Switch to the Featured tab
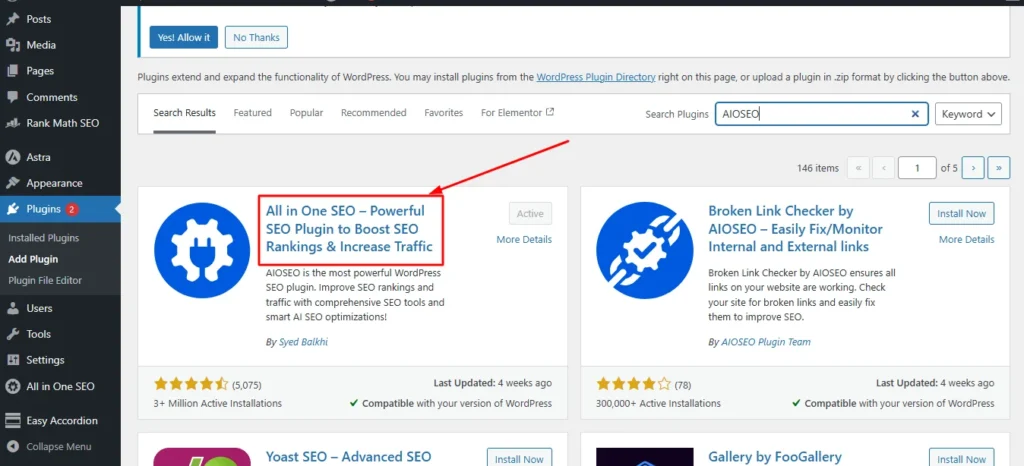The image size is (1024, 466). 253,113
